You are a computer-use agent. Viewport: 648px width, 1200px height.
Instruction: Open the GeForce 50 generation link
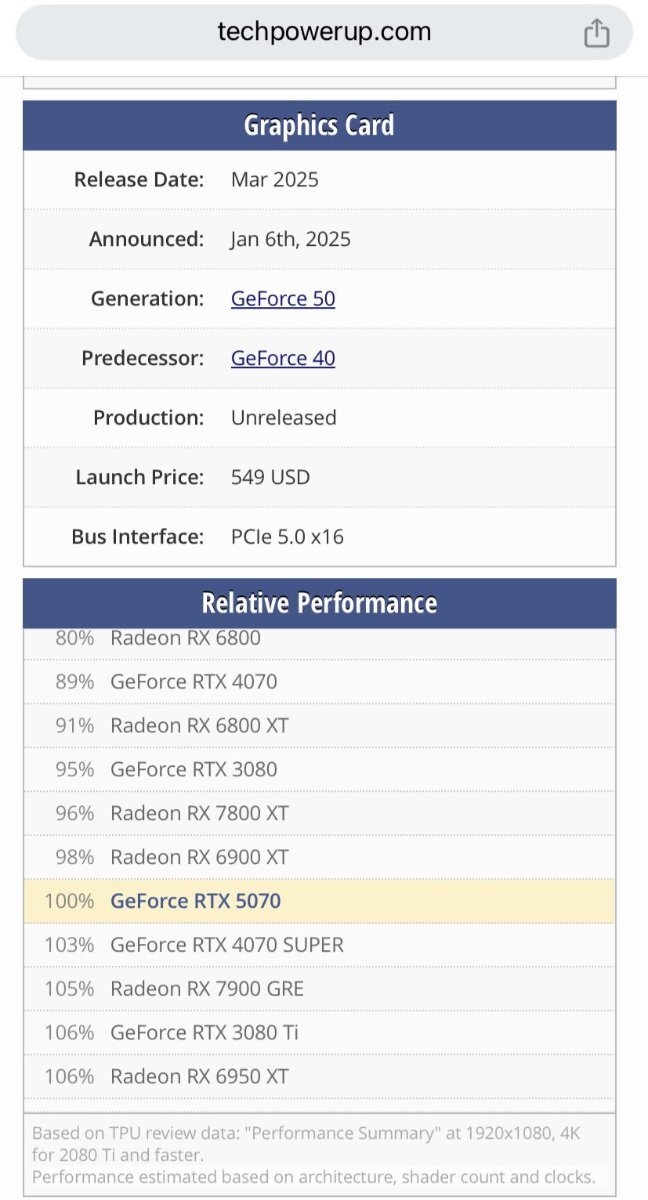tap(283, 298)
